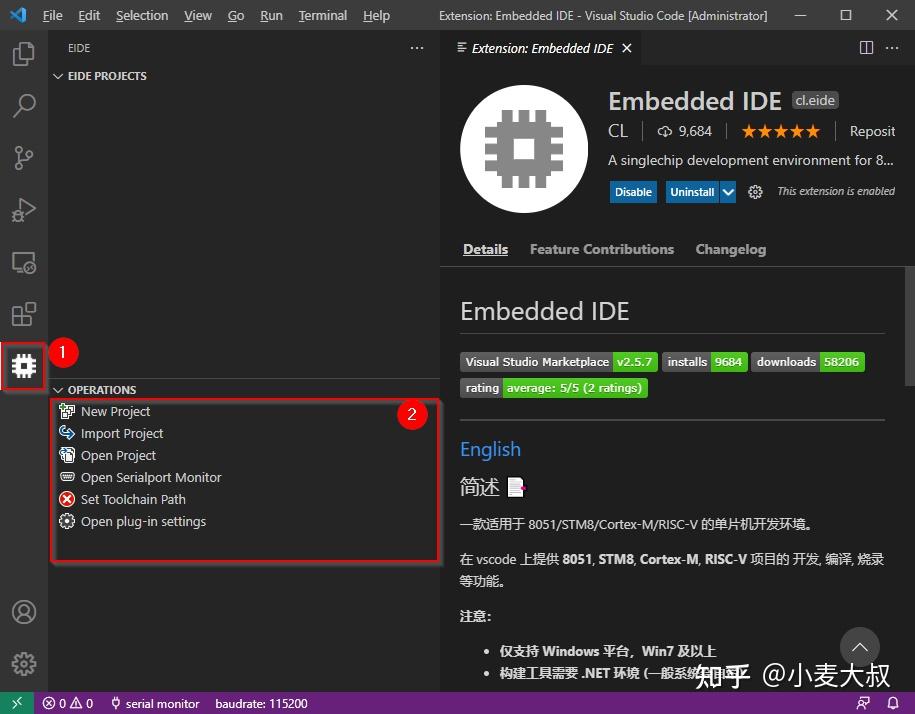Click the document icon beside 简述
915x714 pixels.
coord(516,486)
